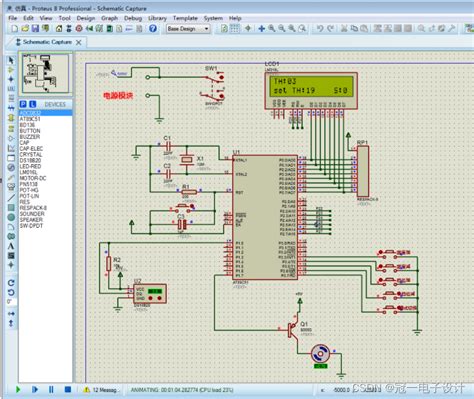474x399 pixels.
Task: Open the Library menu
Action: [x=157, y=18]
